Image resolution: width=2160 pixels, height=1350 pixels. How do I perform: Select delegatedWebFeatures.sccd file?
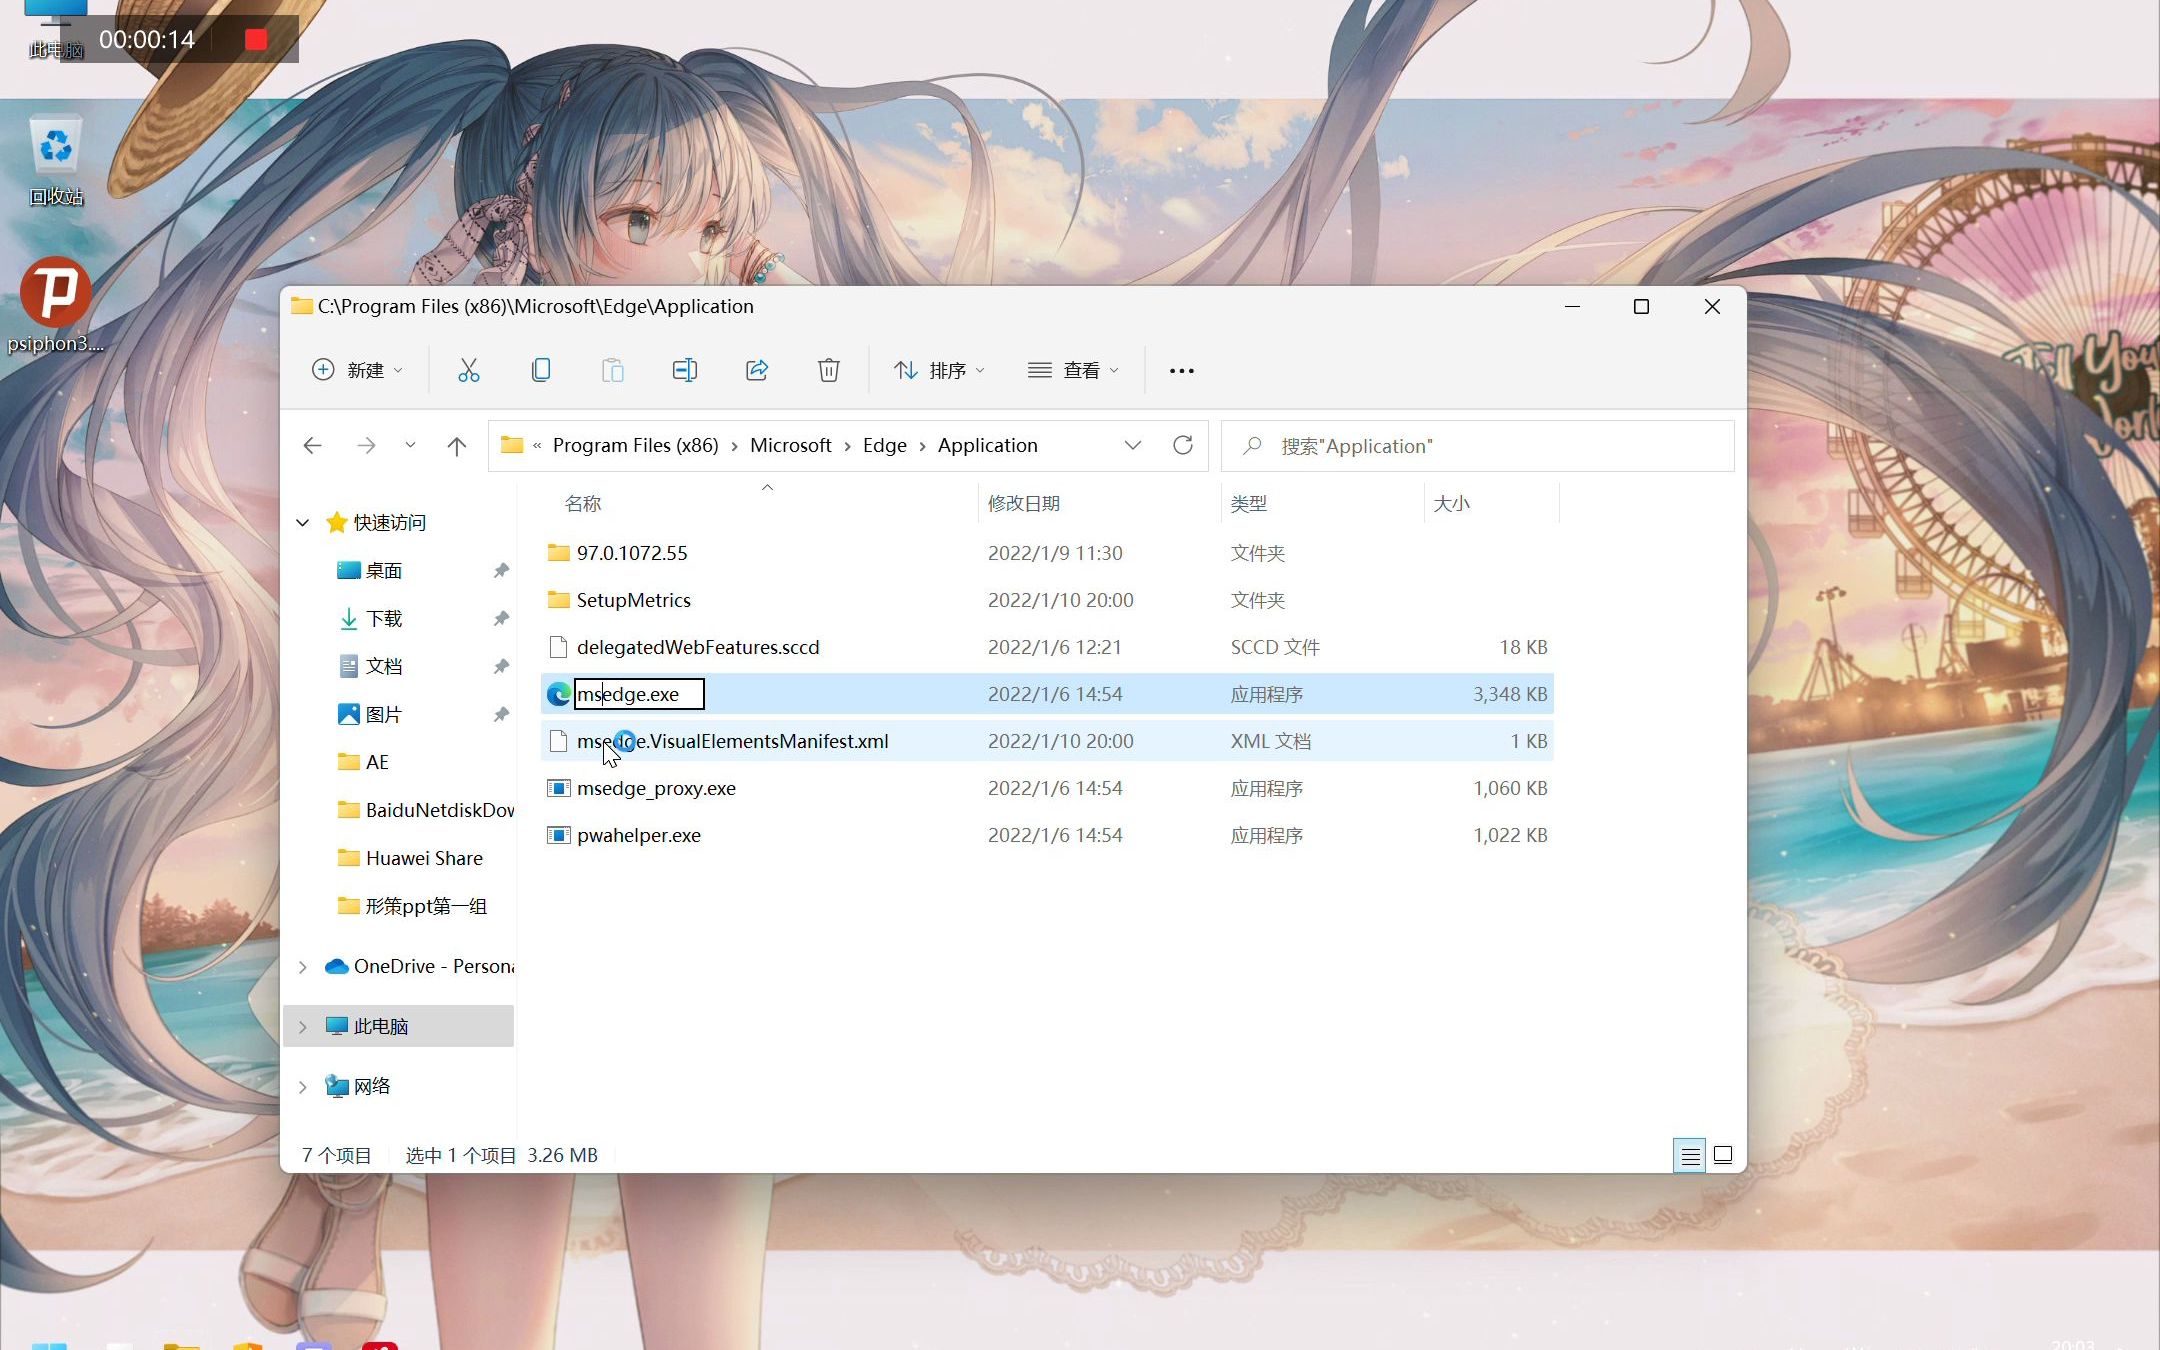pos(697,647)
